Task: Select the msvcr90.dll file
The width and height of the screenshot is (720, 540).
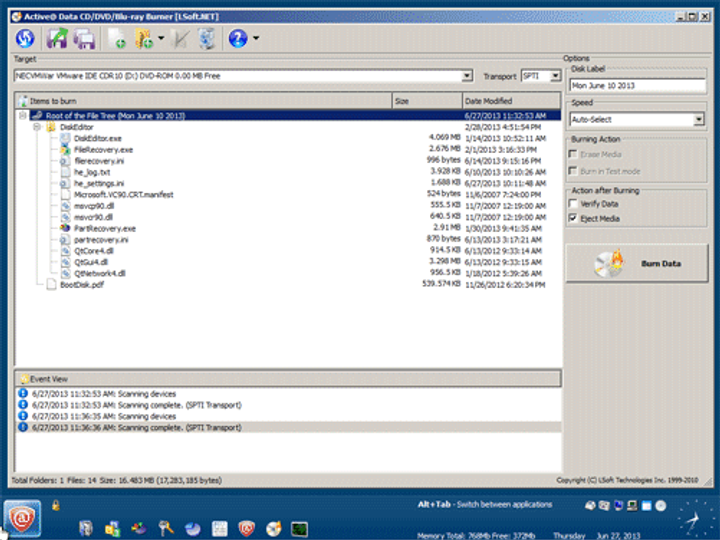Action: pos(94,217)
